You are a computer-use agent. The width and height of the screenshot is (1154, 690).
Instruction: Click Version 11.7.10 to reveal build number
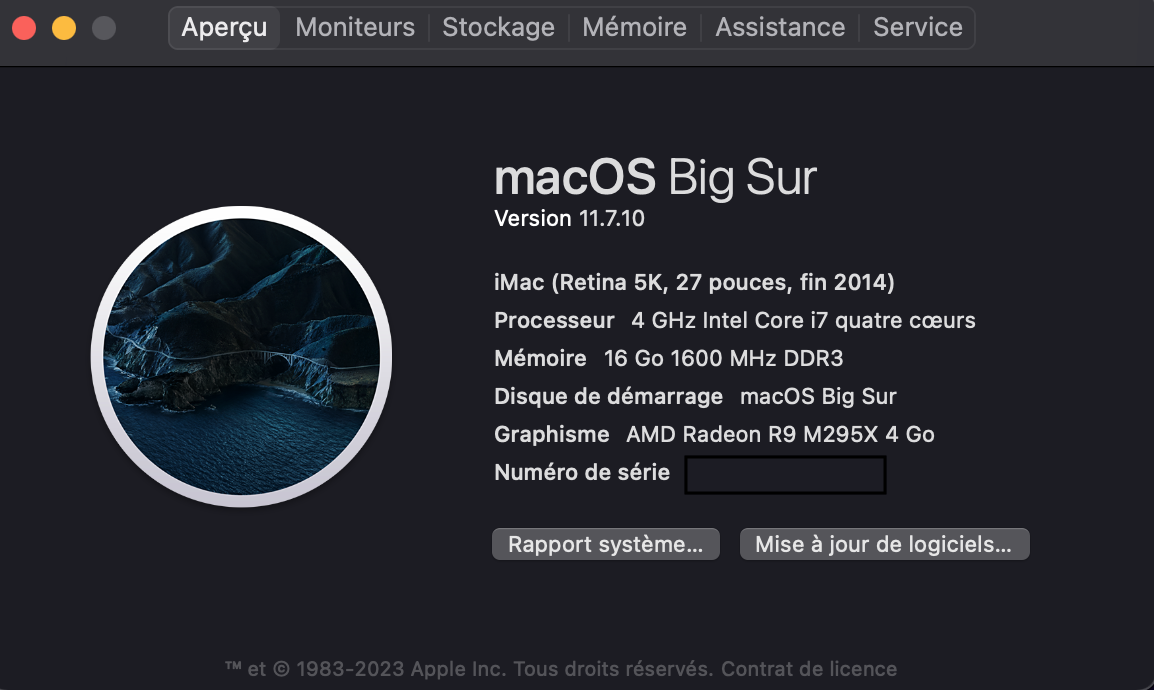569,219
